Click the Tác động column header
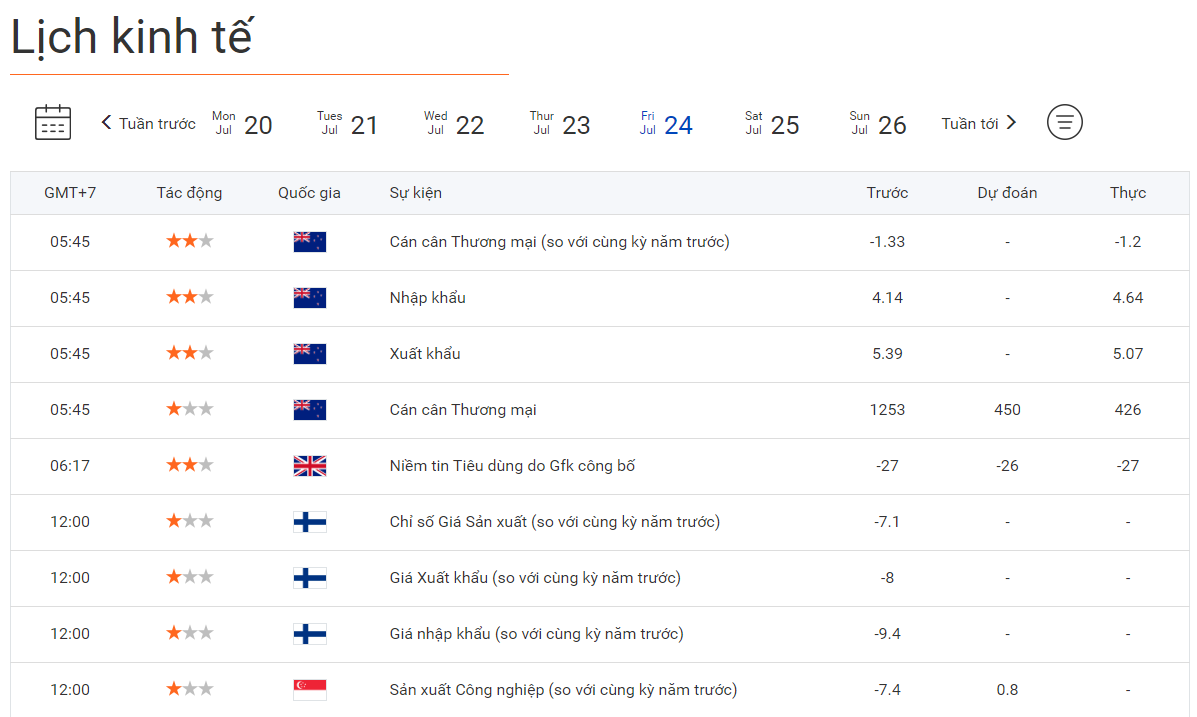The width and height of the screenshot is (1197, 717). pyautogui.click(x=189, y=193)
